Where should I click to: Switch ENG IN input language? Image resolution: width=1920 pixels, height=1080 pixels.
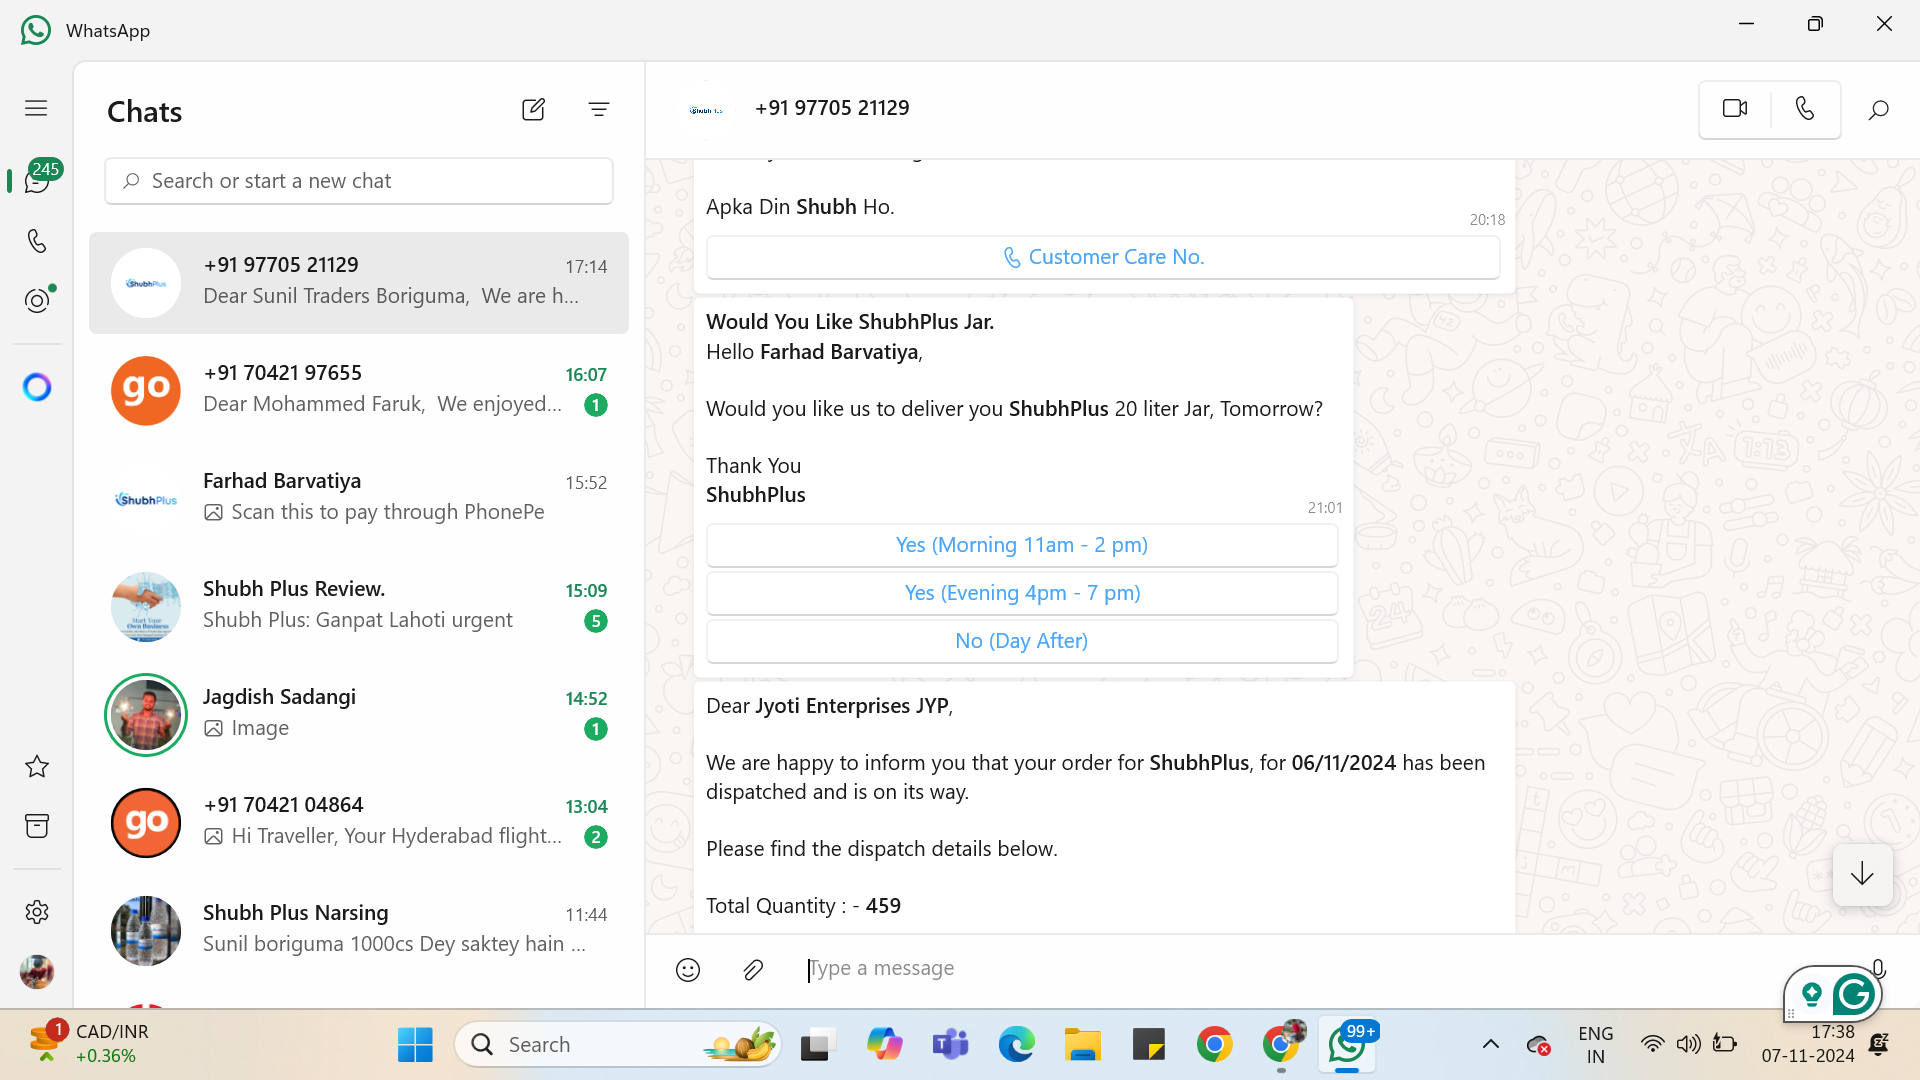pos(1595,1044)
